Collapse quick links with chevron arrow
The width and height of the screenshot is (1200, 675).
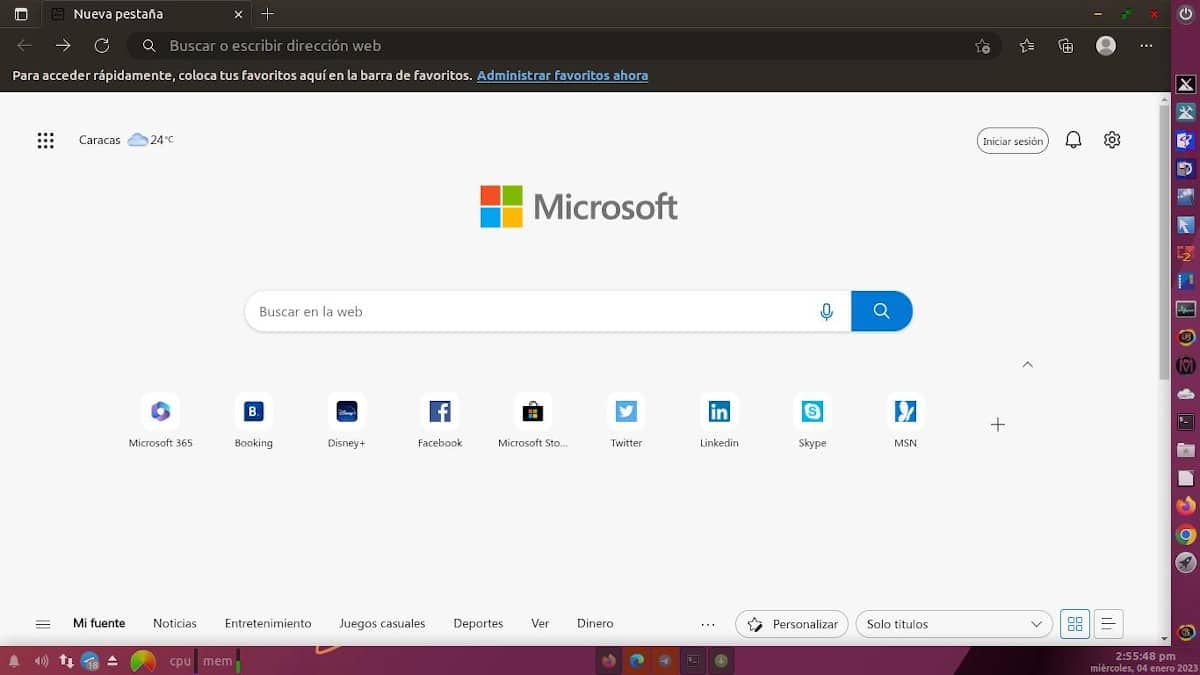click(x=1027, y=365)
